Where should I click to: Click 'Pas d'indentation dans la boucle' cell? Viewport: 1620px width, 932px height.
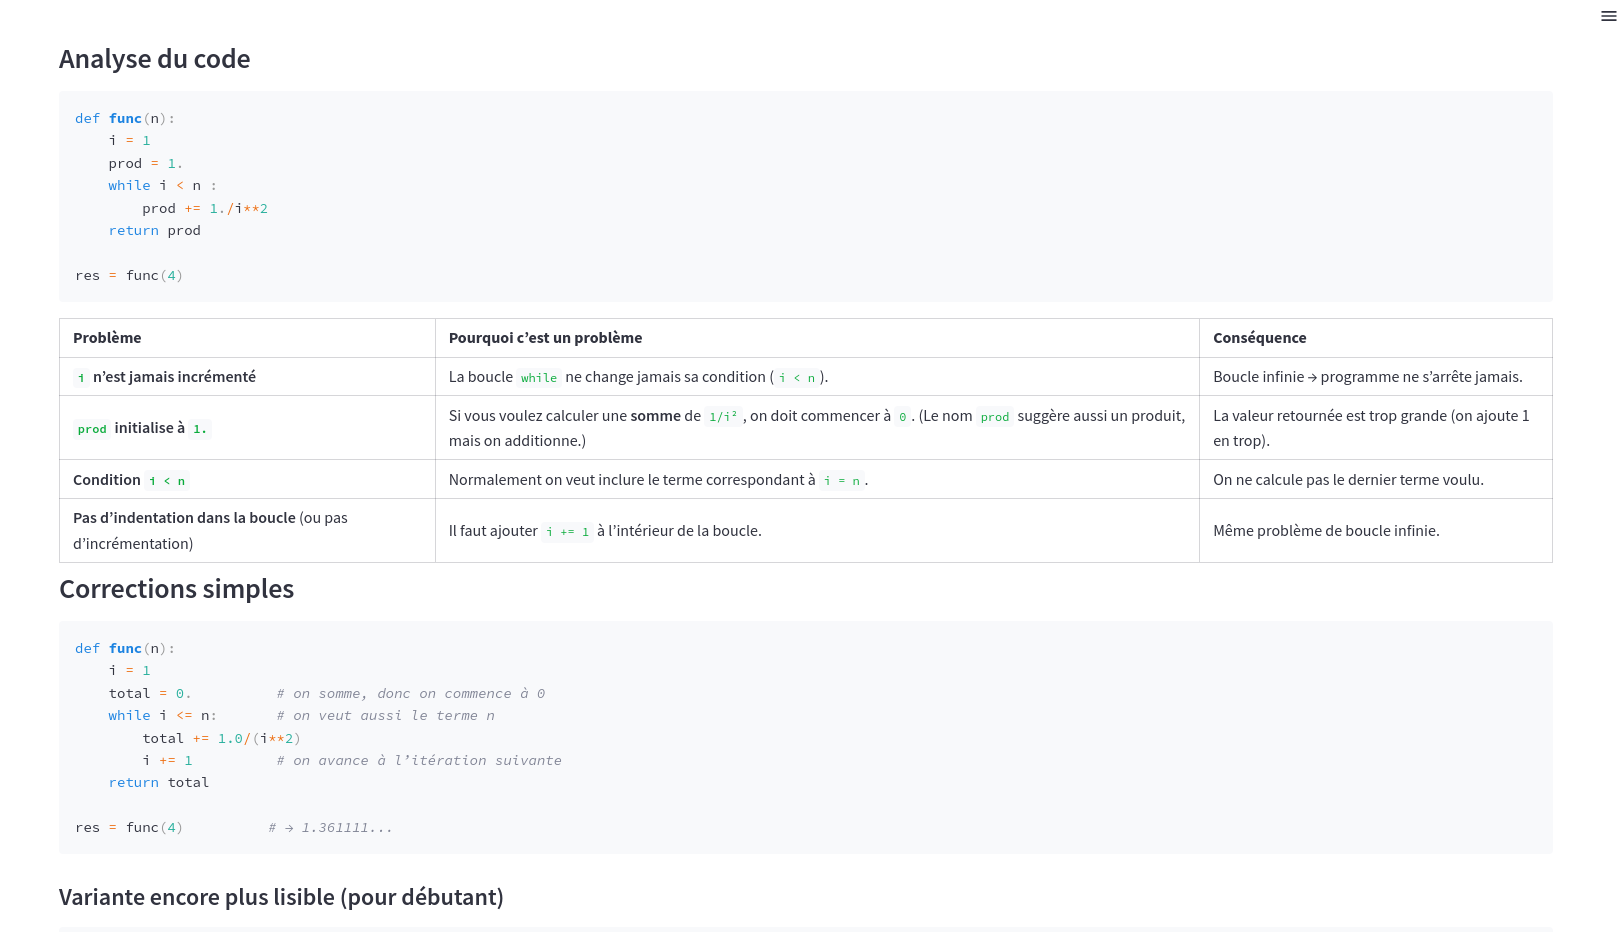[184, 518]
